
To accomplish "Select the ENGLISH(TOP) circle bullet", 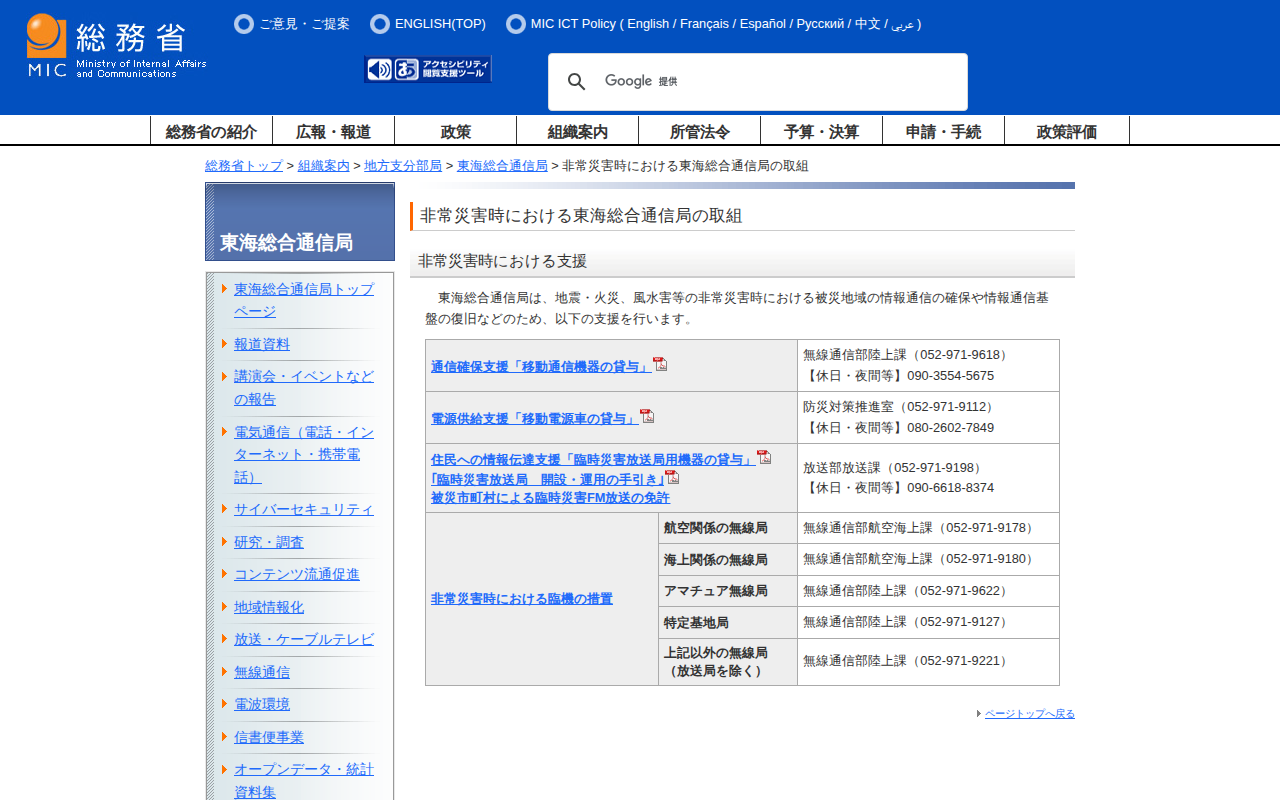I will click(x=380, y=24).
